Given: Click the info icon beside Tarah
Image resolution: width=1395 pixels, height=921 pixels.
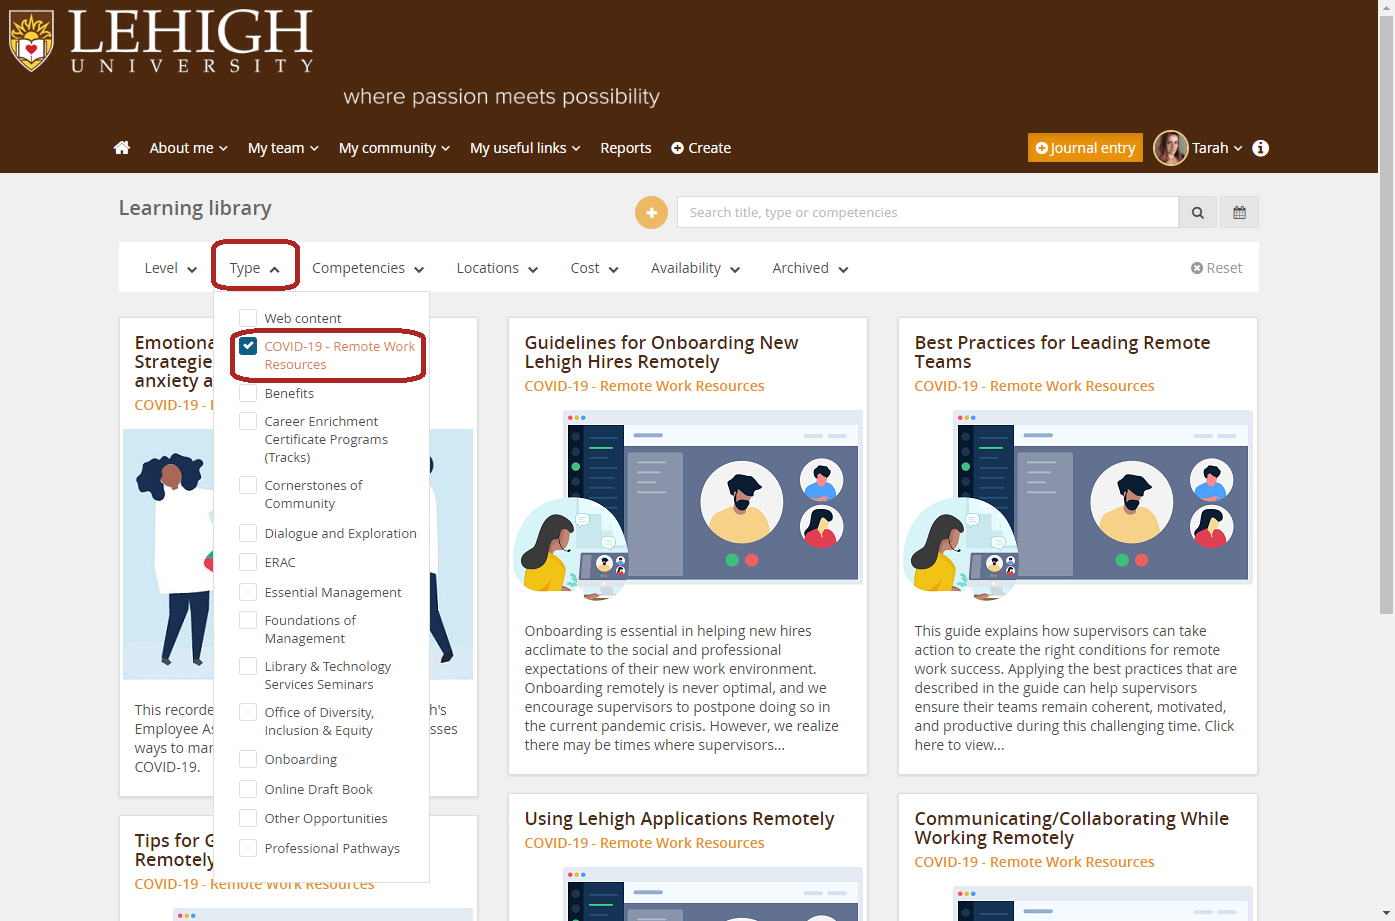Looking at the screenshot, I should click(1261, 148).
